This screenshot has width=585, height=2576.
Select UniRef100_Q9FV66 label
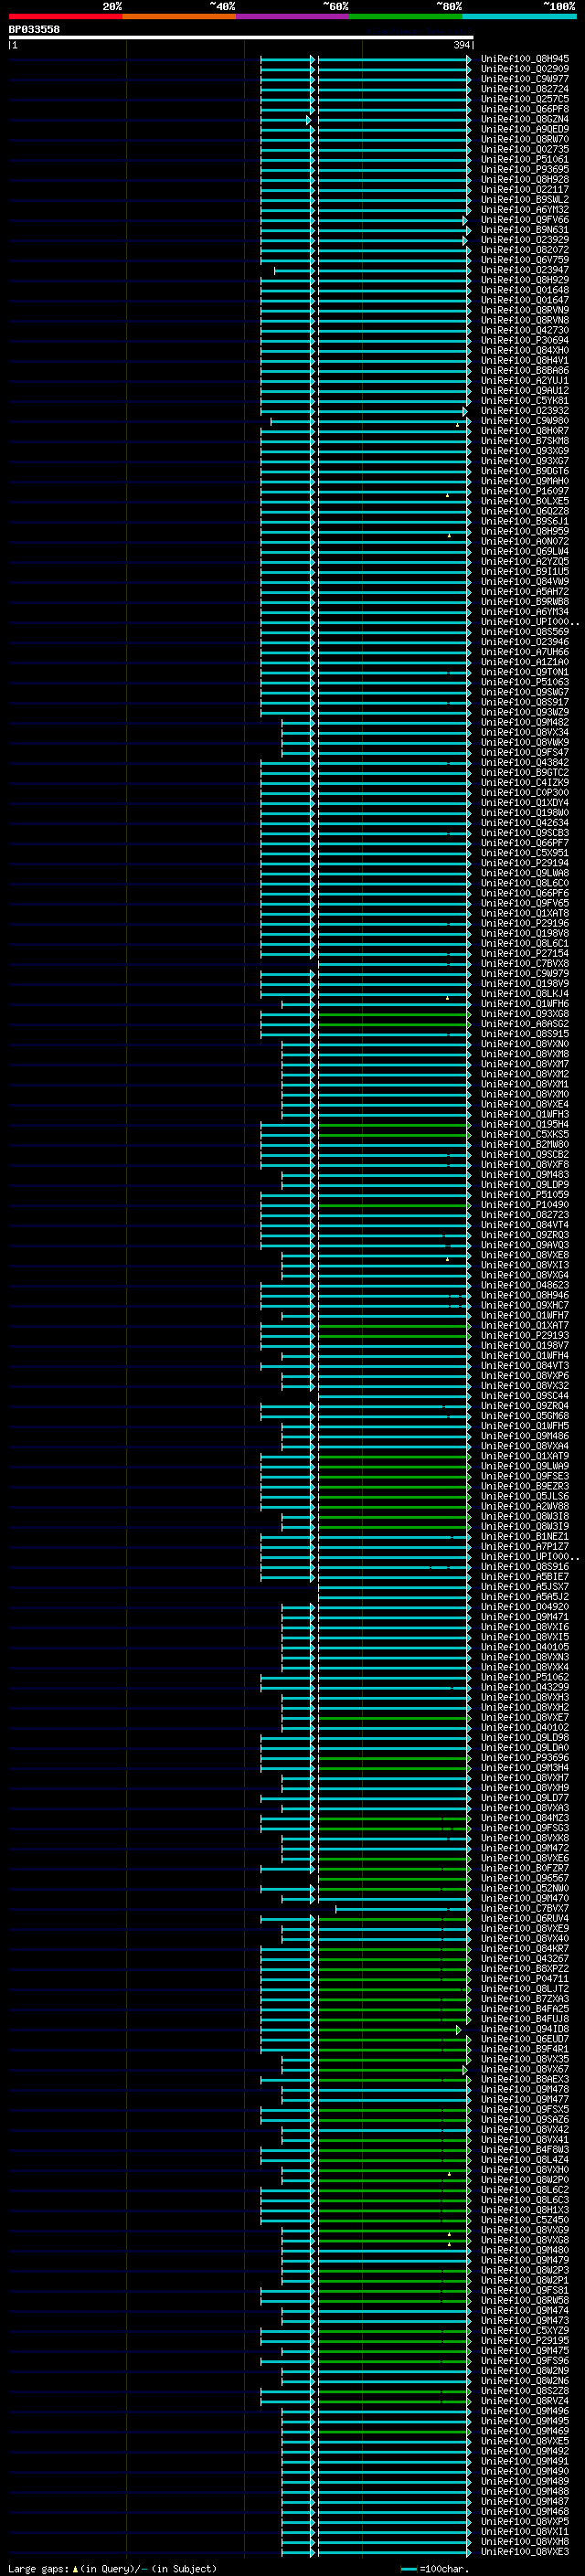point(525,219)
